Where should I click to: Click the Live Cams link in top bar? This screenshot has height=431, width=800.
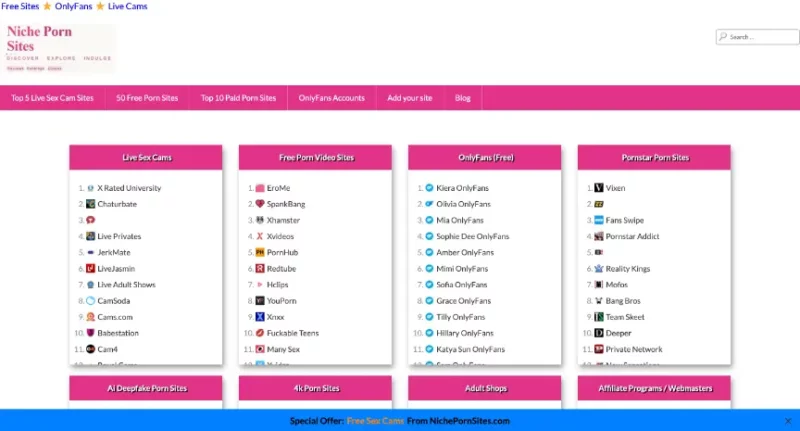click(128, 6)
